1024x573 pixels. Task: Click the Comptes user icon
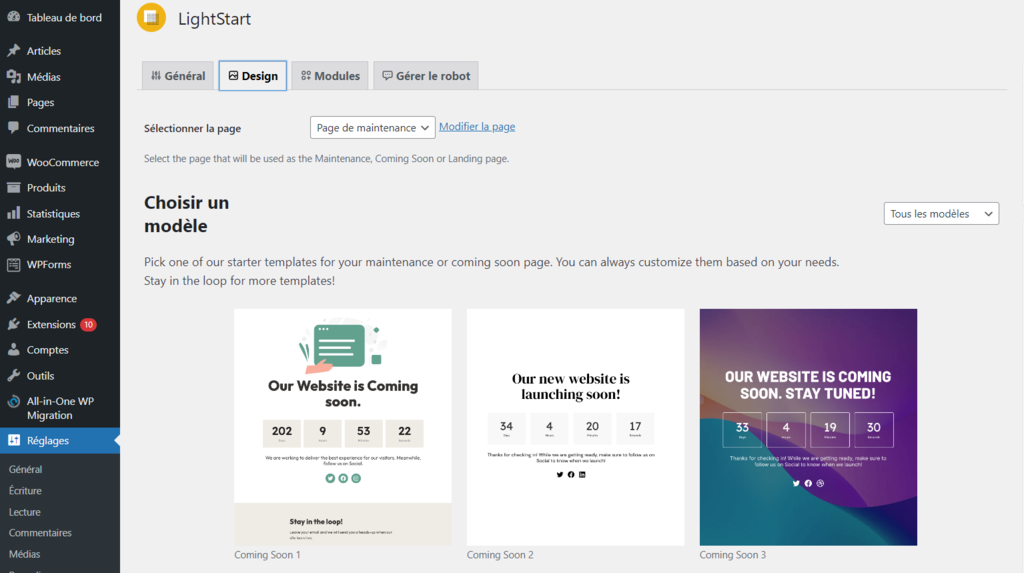(x=14, y=350)
